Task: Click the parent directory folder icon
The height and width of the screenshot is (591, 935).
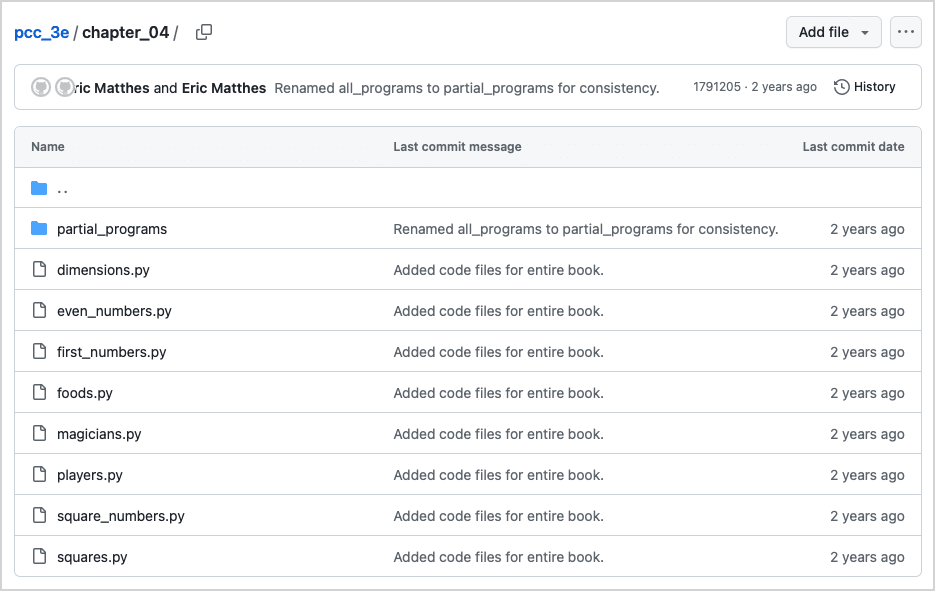Action: click(x=38, y=187)
